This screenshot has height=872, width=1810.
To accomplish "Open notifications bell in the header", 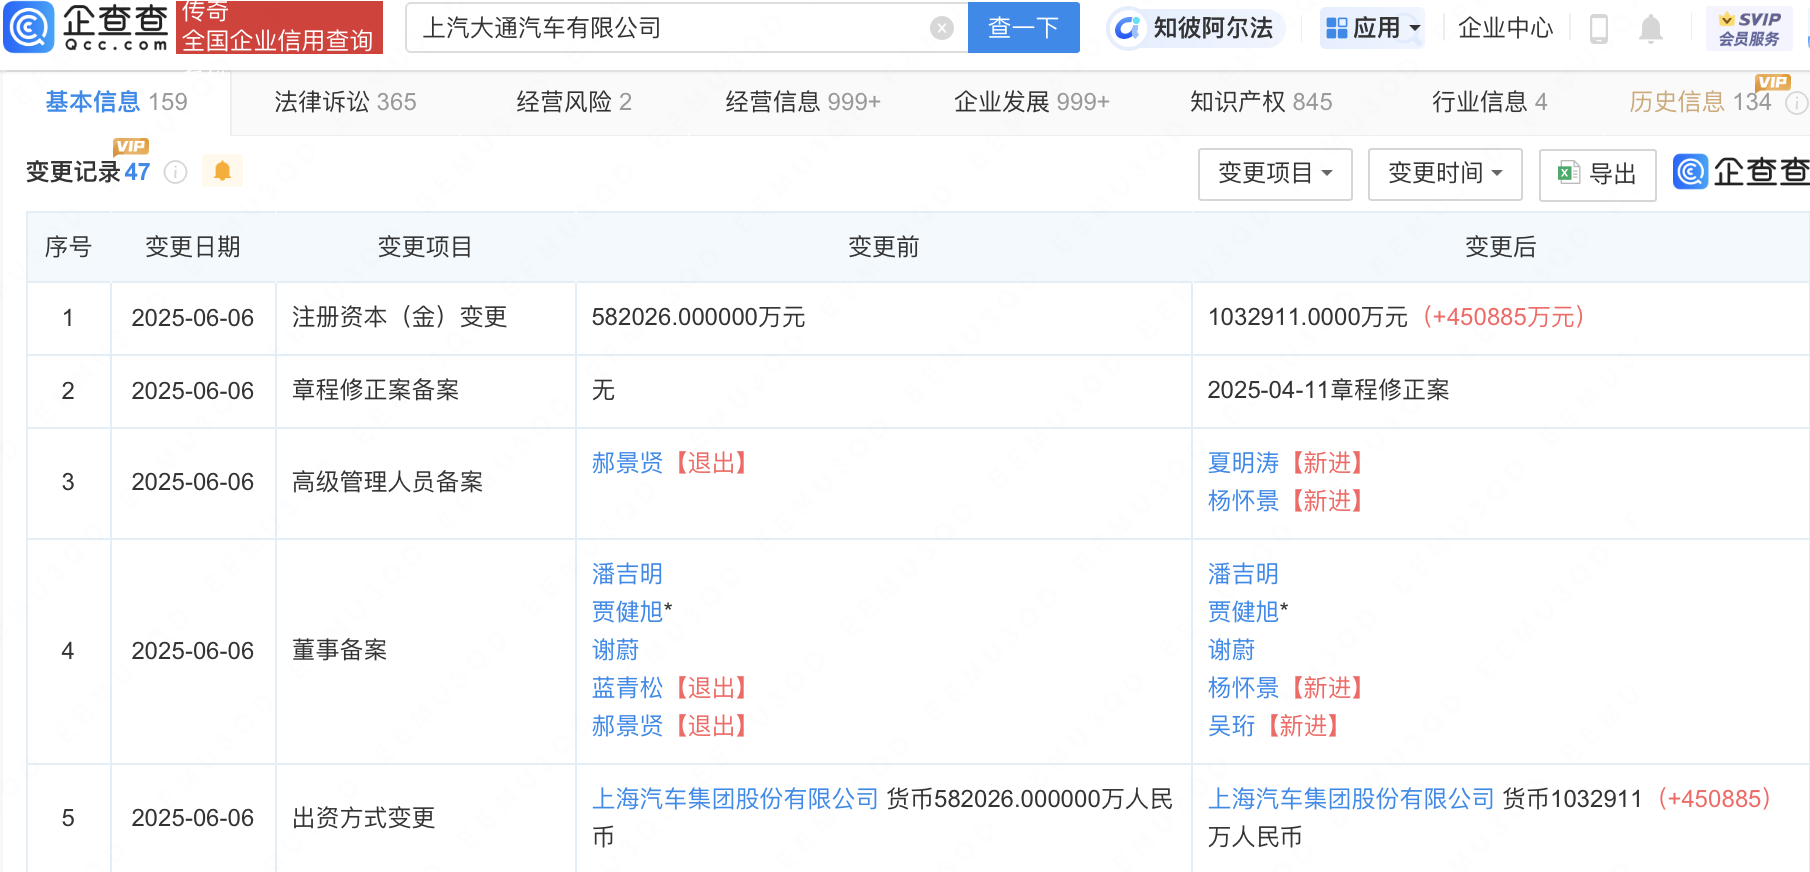I will point(1650,28).
